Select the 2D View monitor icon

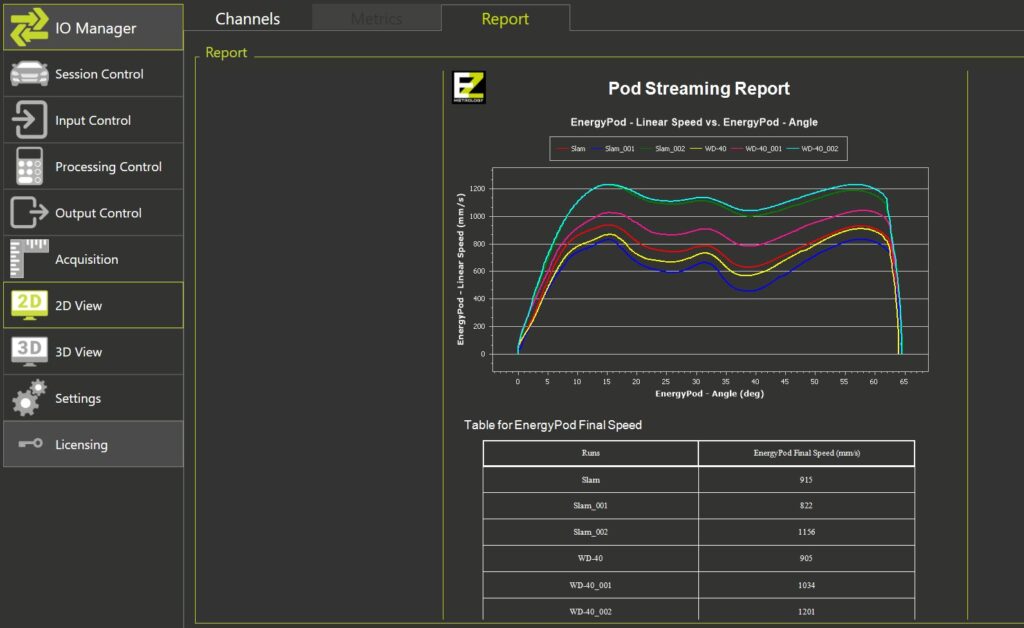click(x=30, y=305)
